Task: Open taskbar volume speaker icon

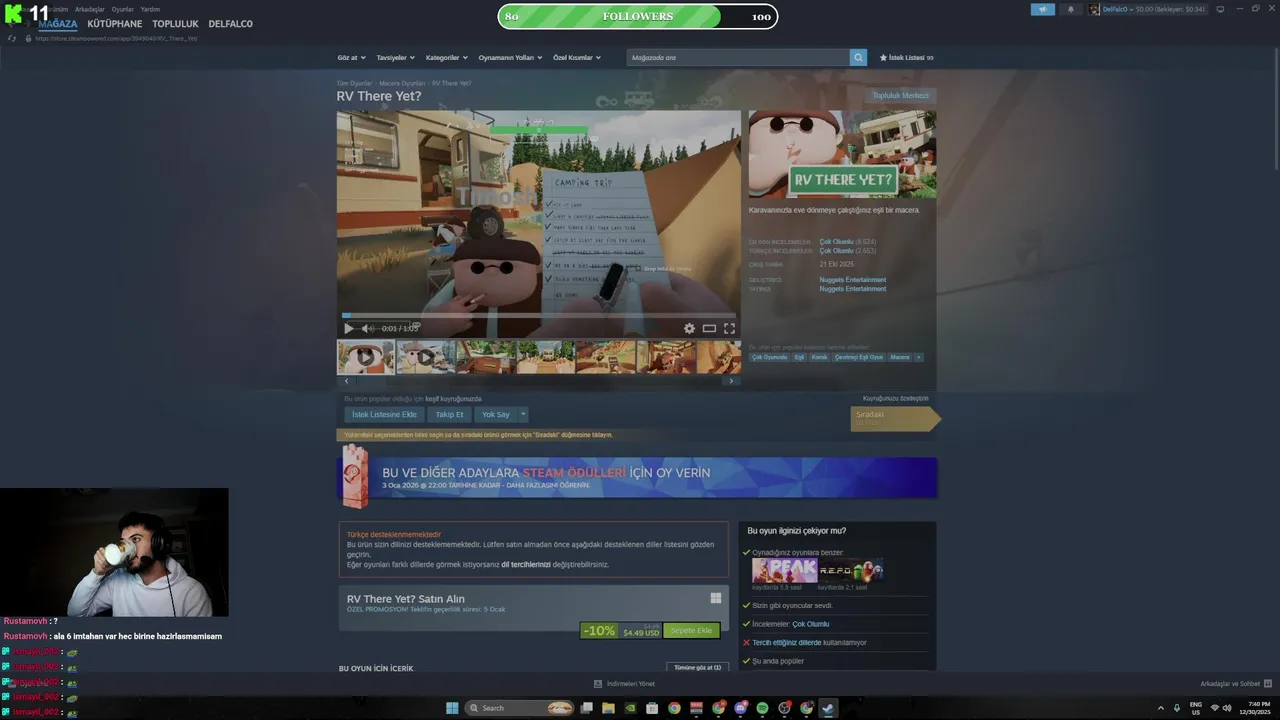Action: coord(1227,708)
